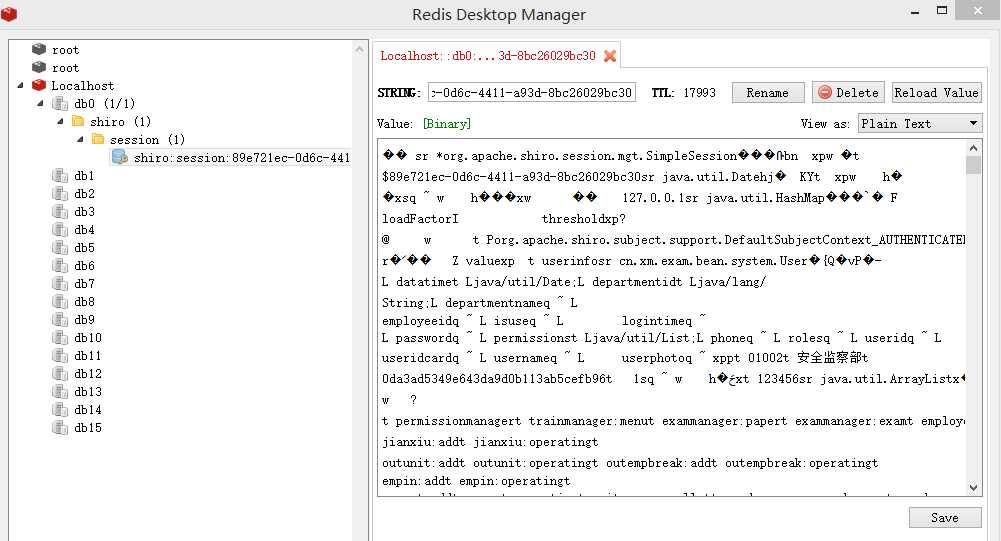The image size is (1001, 541).
Task: Click the db9 database icon
Action: [x=60, y=319]
